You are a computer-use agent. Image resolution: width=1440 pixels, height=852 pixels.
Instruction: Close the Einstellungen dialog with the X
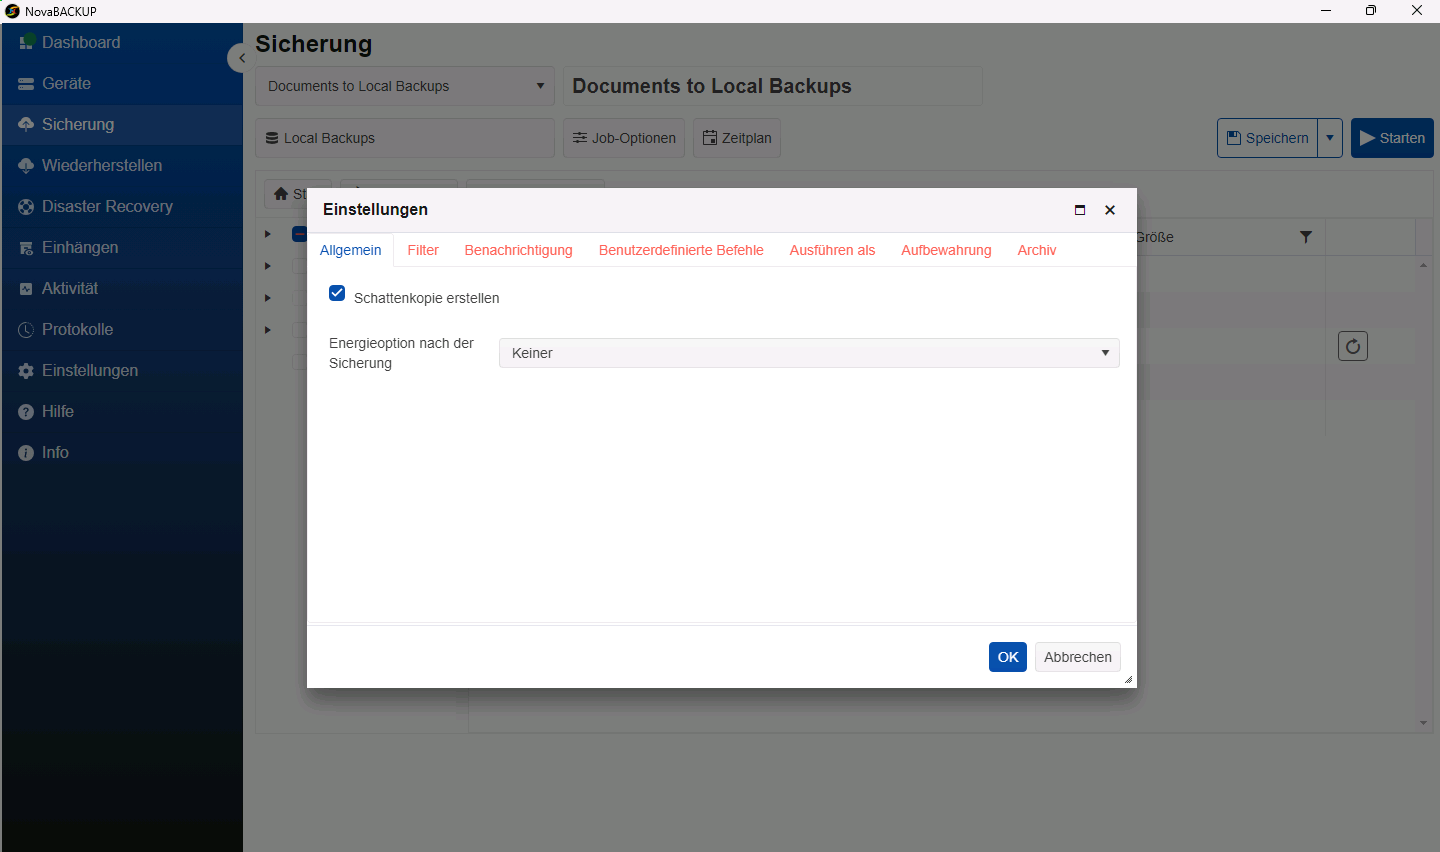[x=1110, y=210]
